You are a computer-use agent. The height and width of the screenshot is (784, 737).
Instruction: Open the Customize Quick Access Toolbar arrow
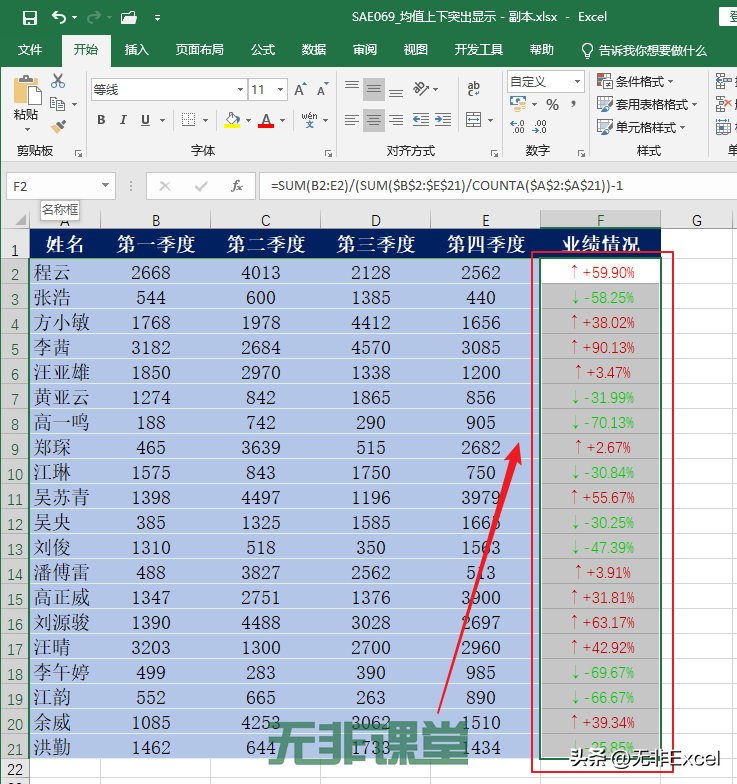[158, 18]
